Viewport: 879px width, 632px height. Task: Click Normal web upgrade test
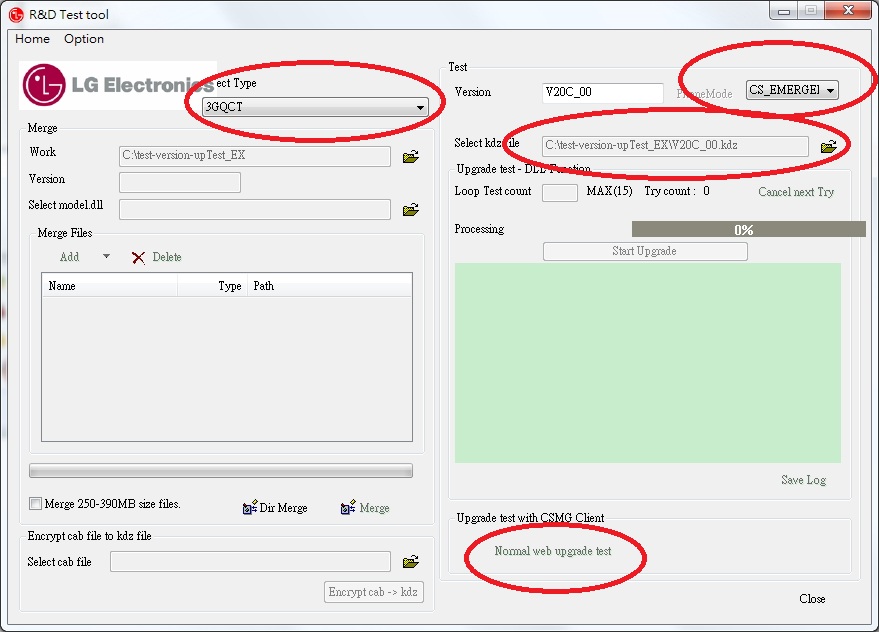(553, 551)
